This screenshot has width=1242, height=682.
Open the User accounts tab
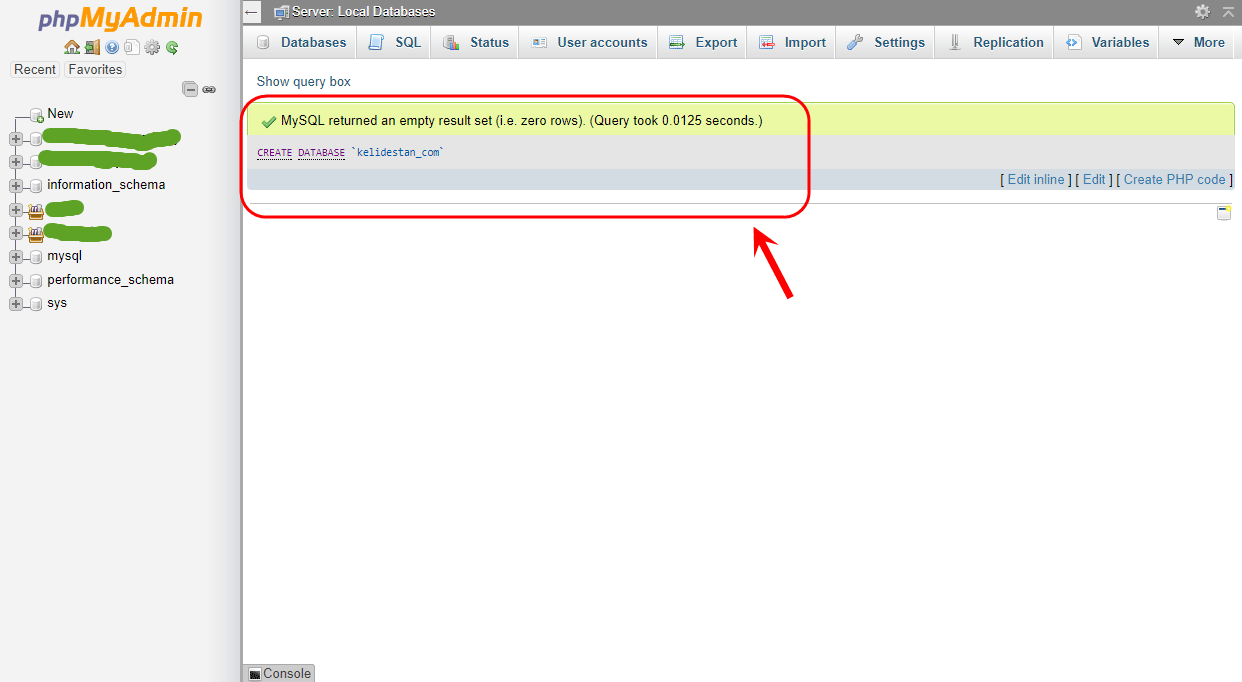click(589, 42)
